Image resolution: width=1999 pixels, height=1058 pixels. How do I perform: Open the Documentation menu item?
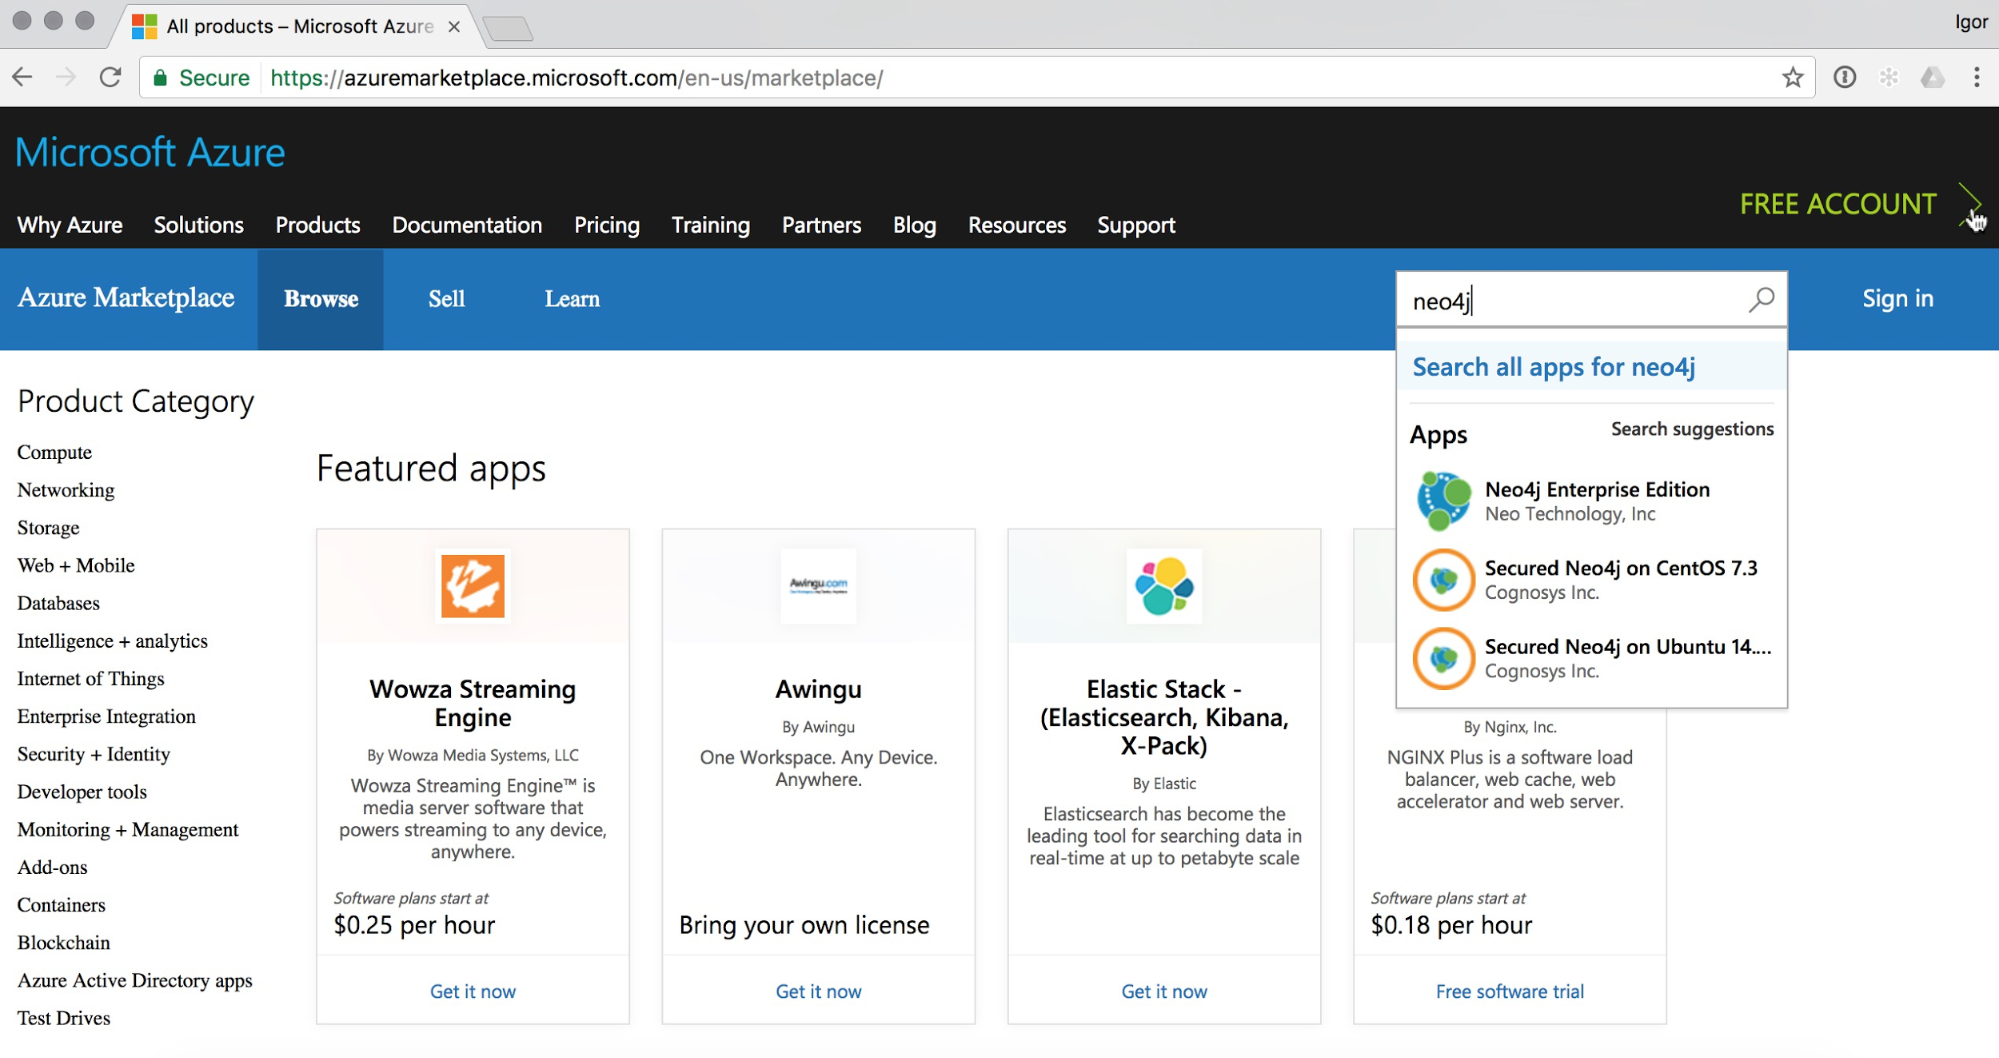[467, 225]
